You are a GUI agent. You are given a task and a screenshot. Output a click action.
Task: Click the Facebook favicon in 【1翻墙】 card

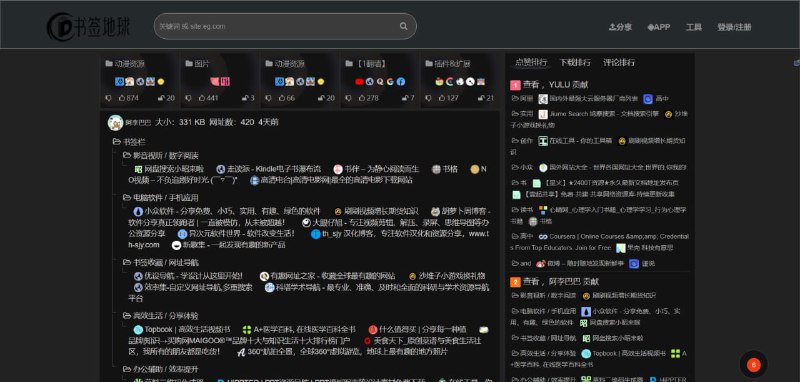(x=401, y=82)
